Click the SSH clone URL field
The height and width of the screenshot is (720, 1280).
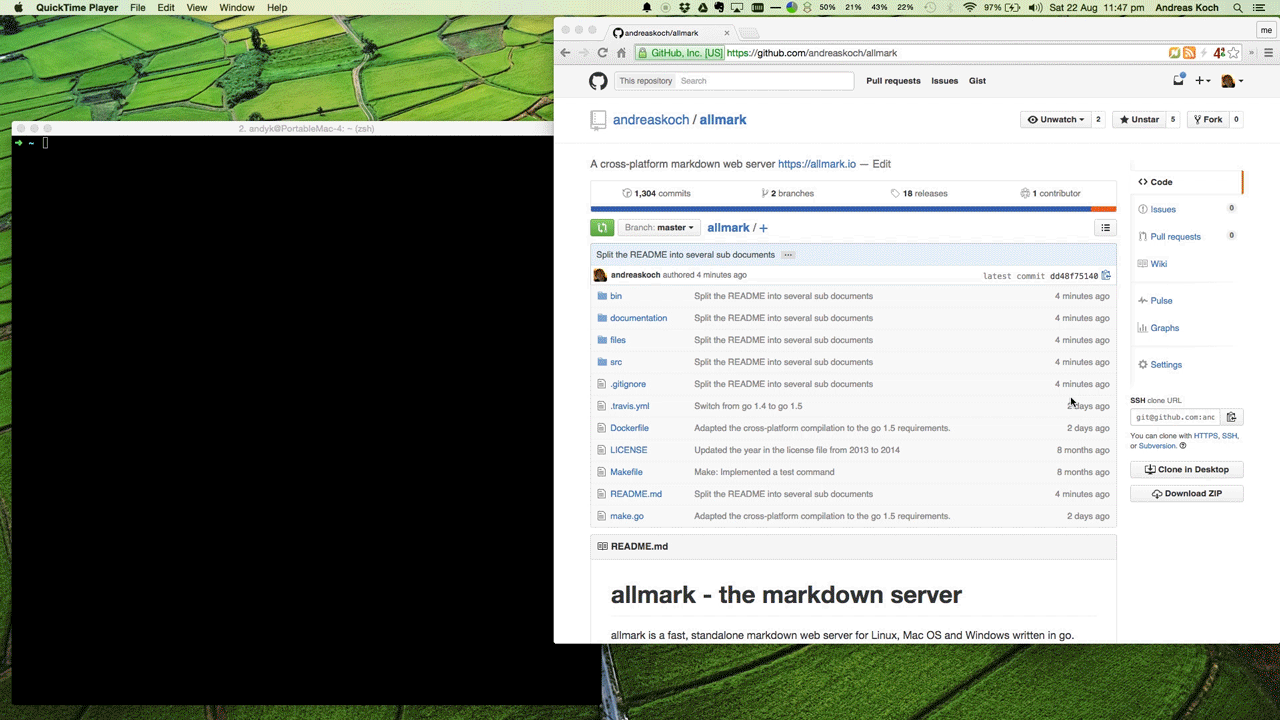tap(1175, 417)
